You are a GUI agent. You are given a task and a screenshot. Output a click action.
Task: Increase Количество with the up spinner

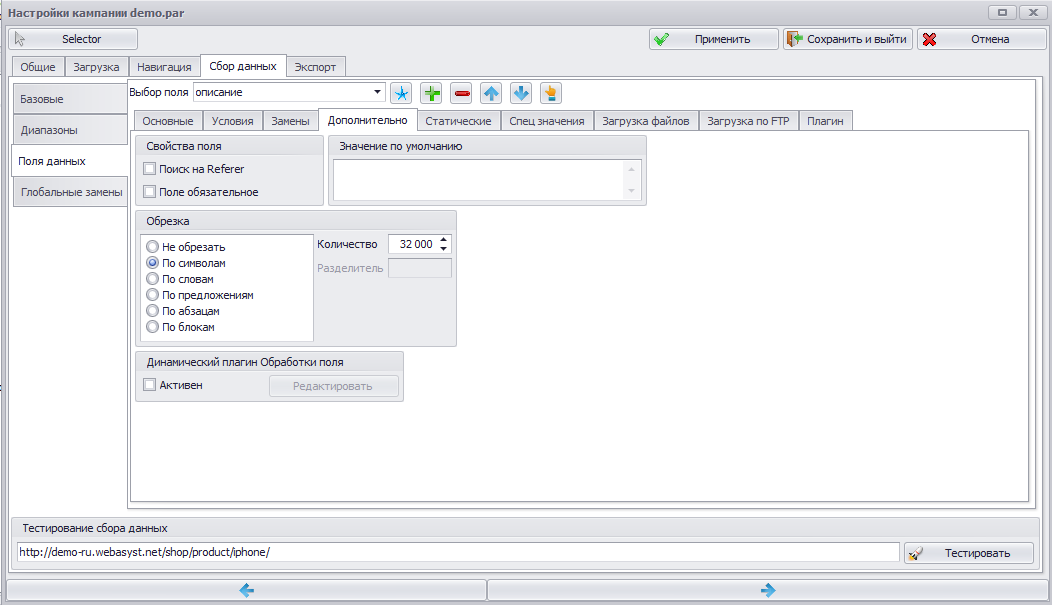443,240
